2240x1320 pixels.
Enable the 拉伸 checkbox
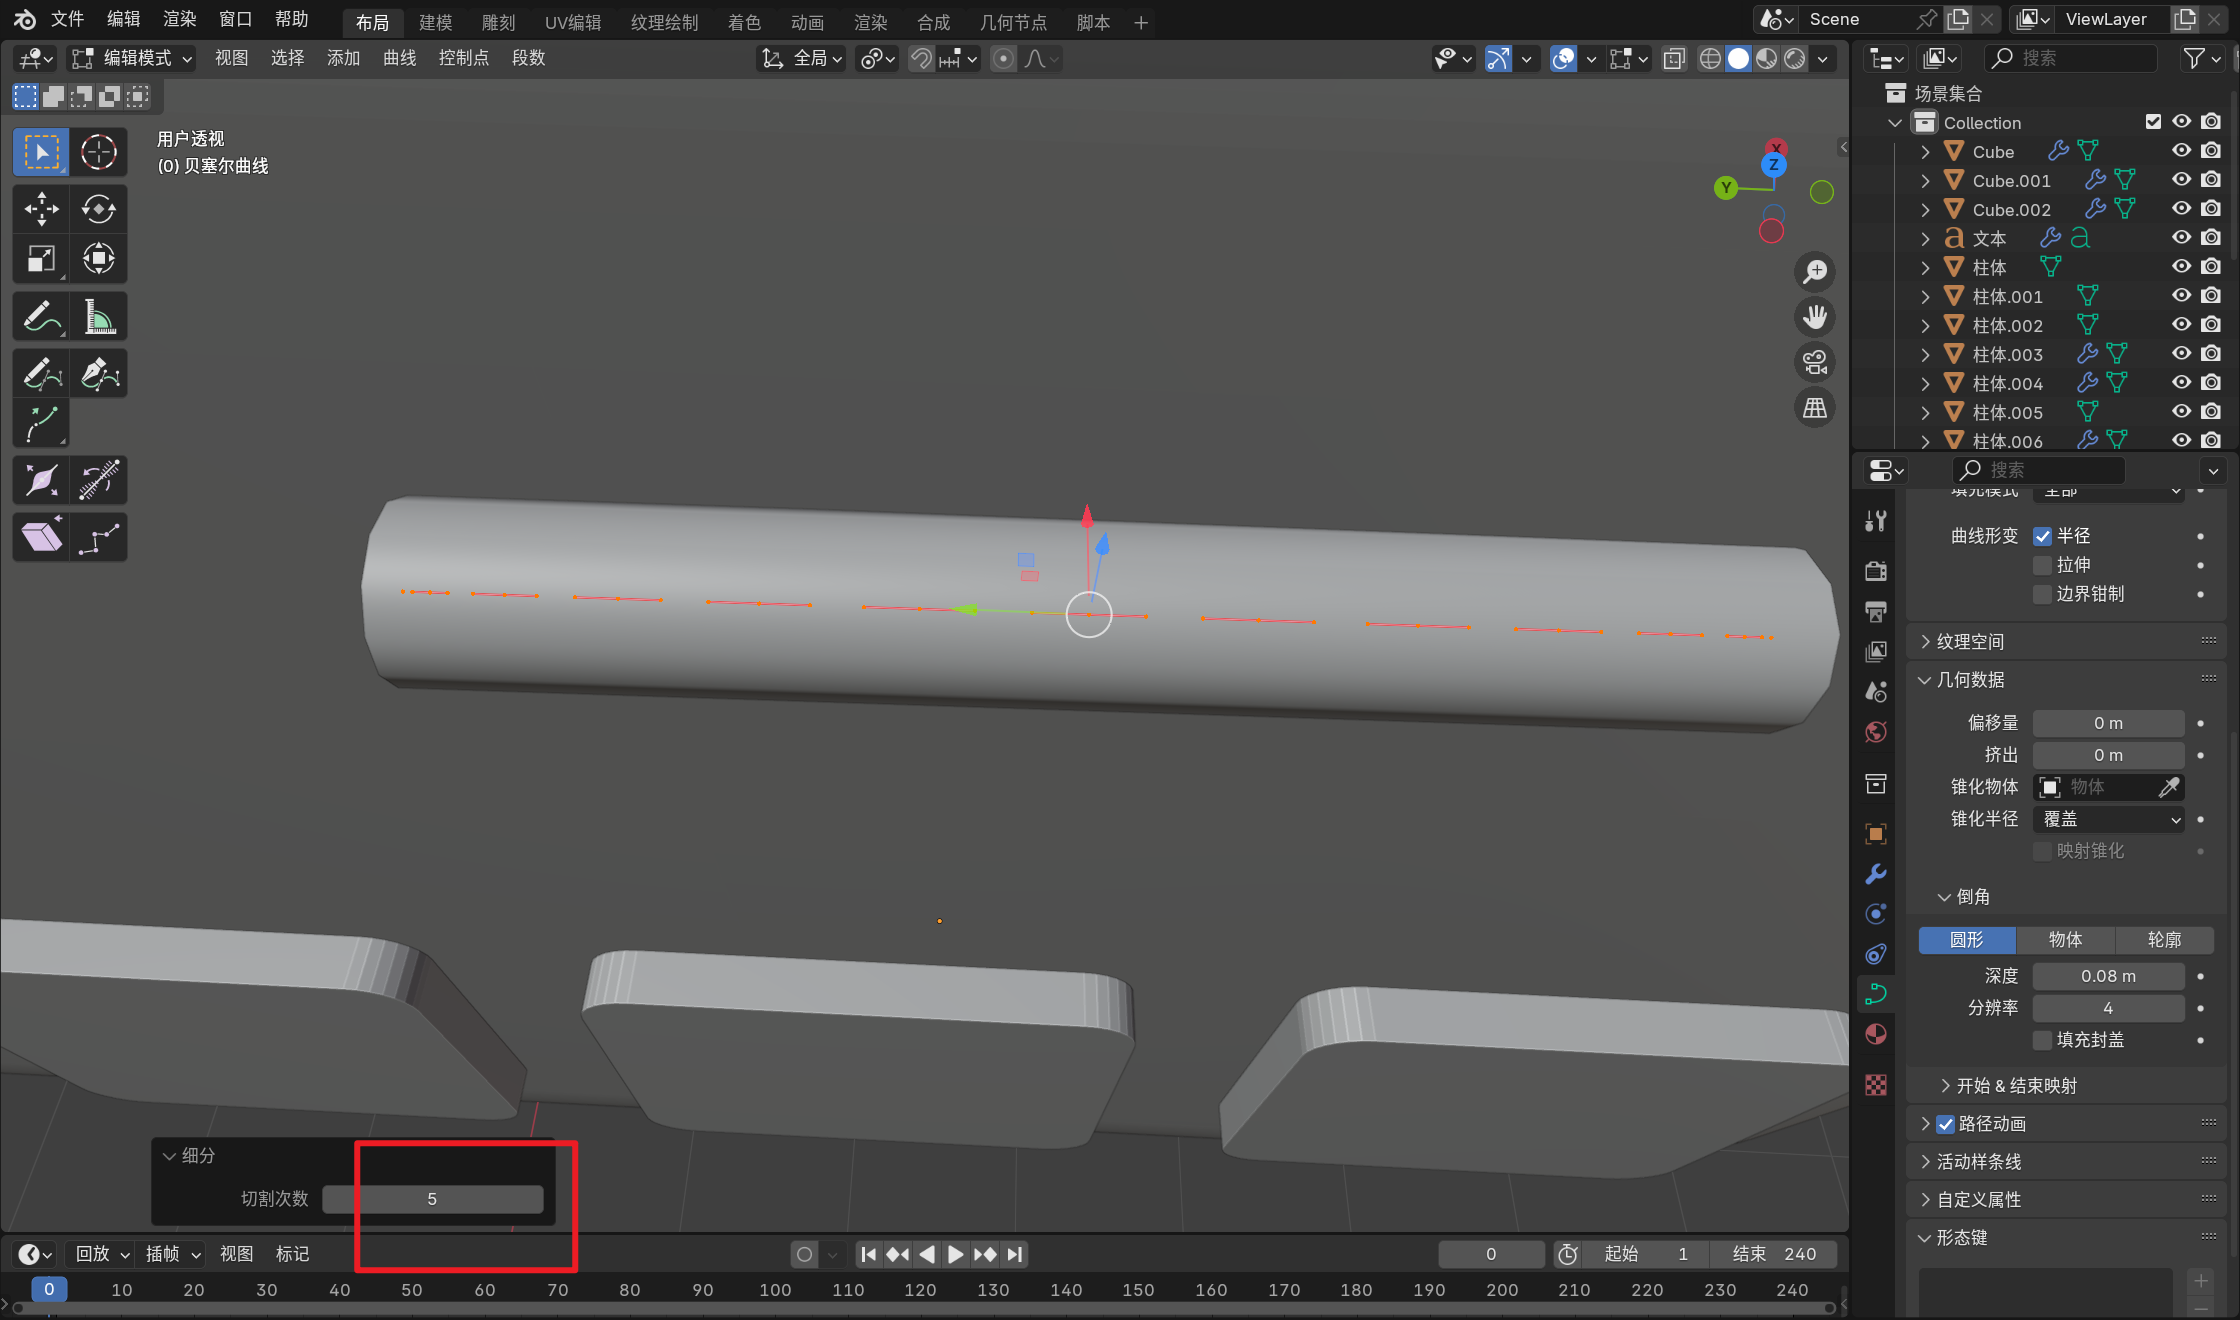tap(2043, 565)
